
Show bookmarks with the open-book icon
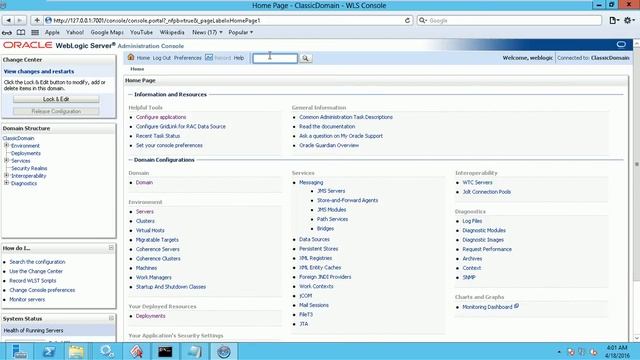tap(20, 32)
